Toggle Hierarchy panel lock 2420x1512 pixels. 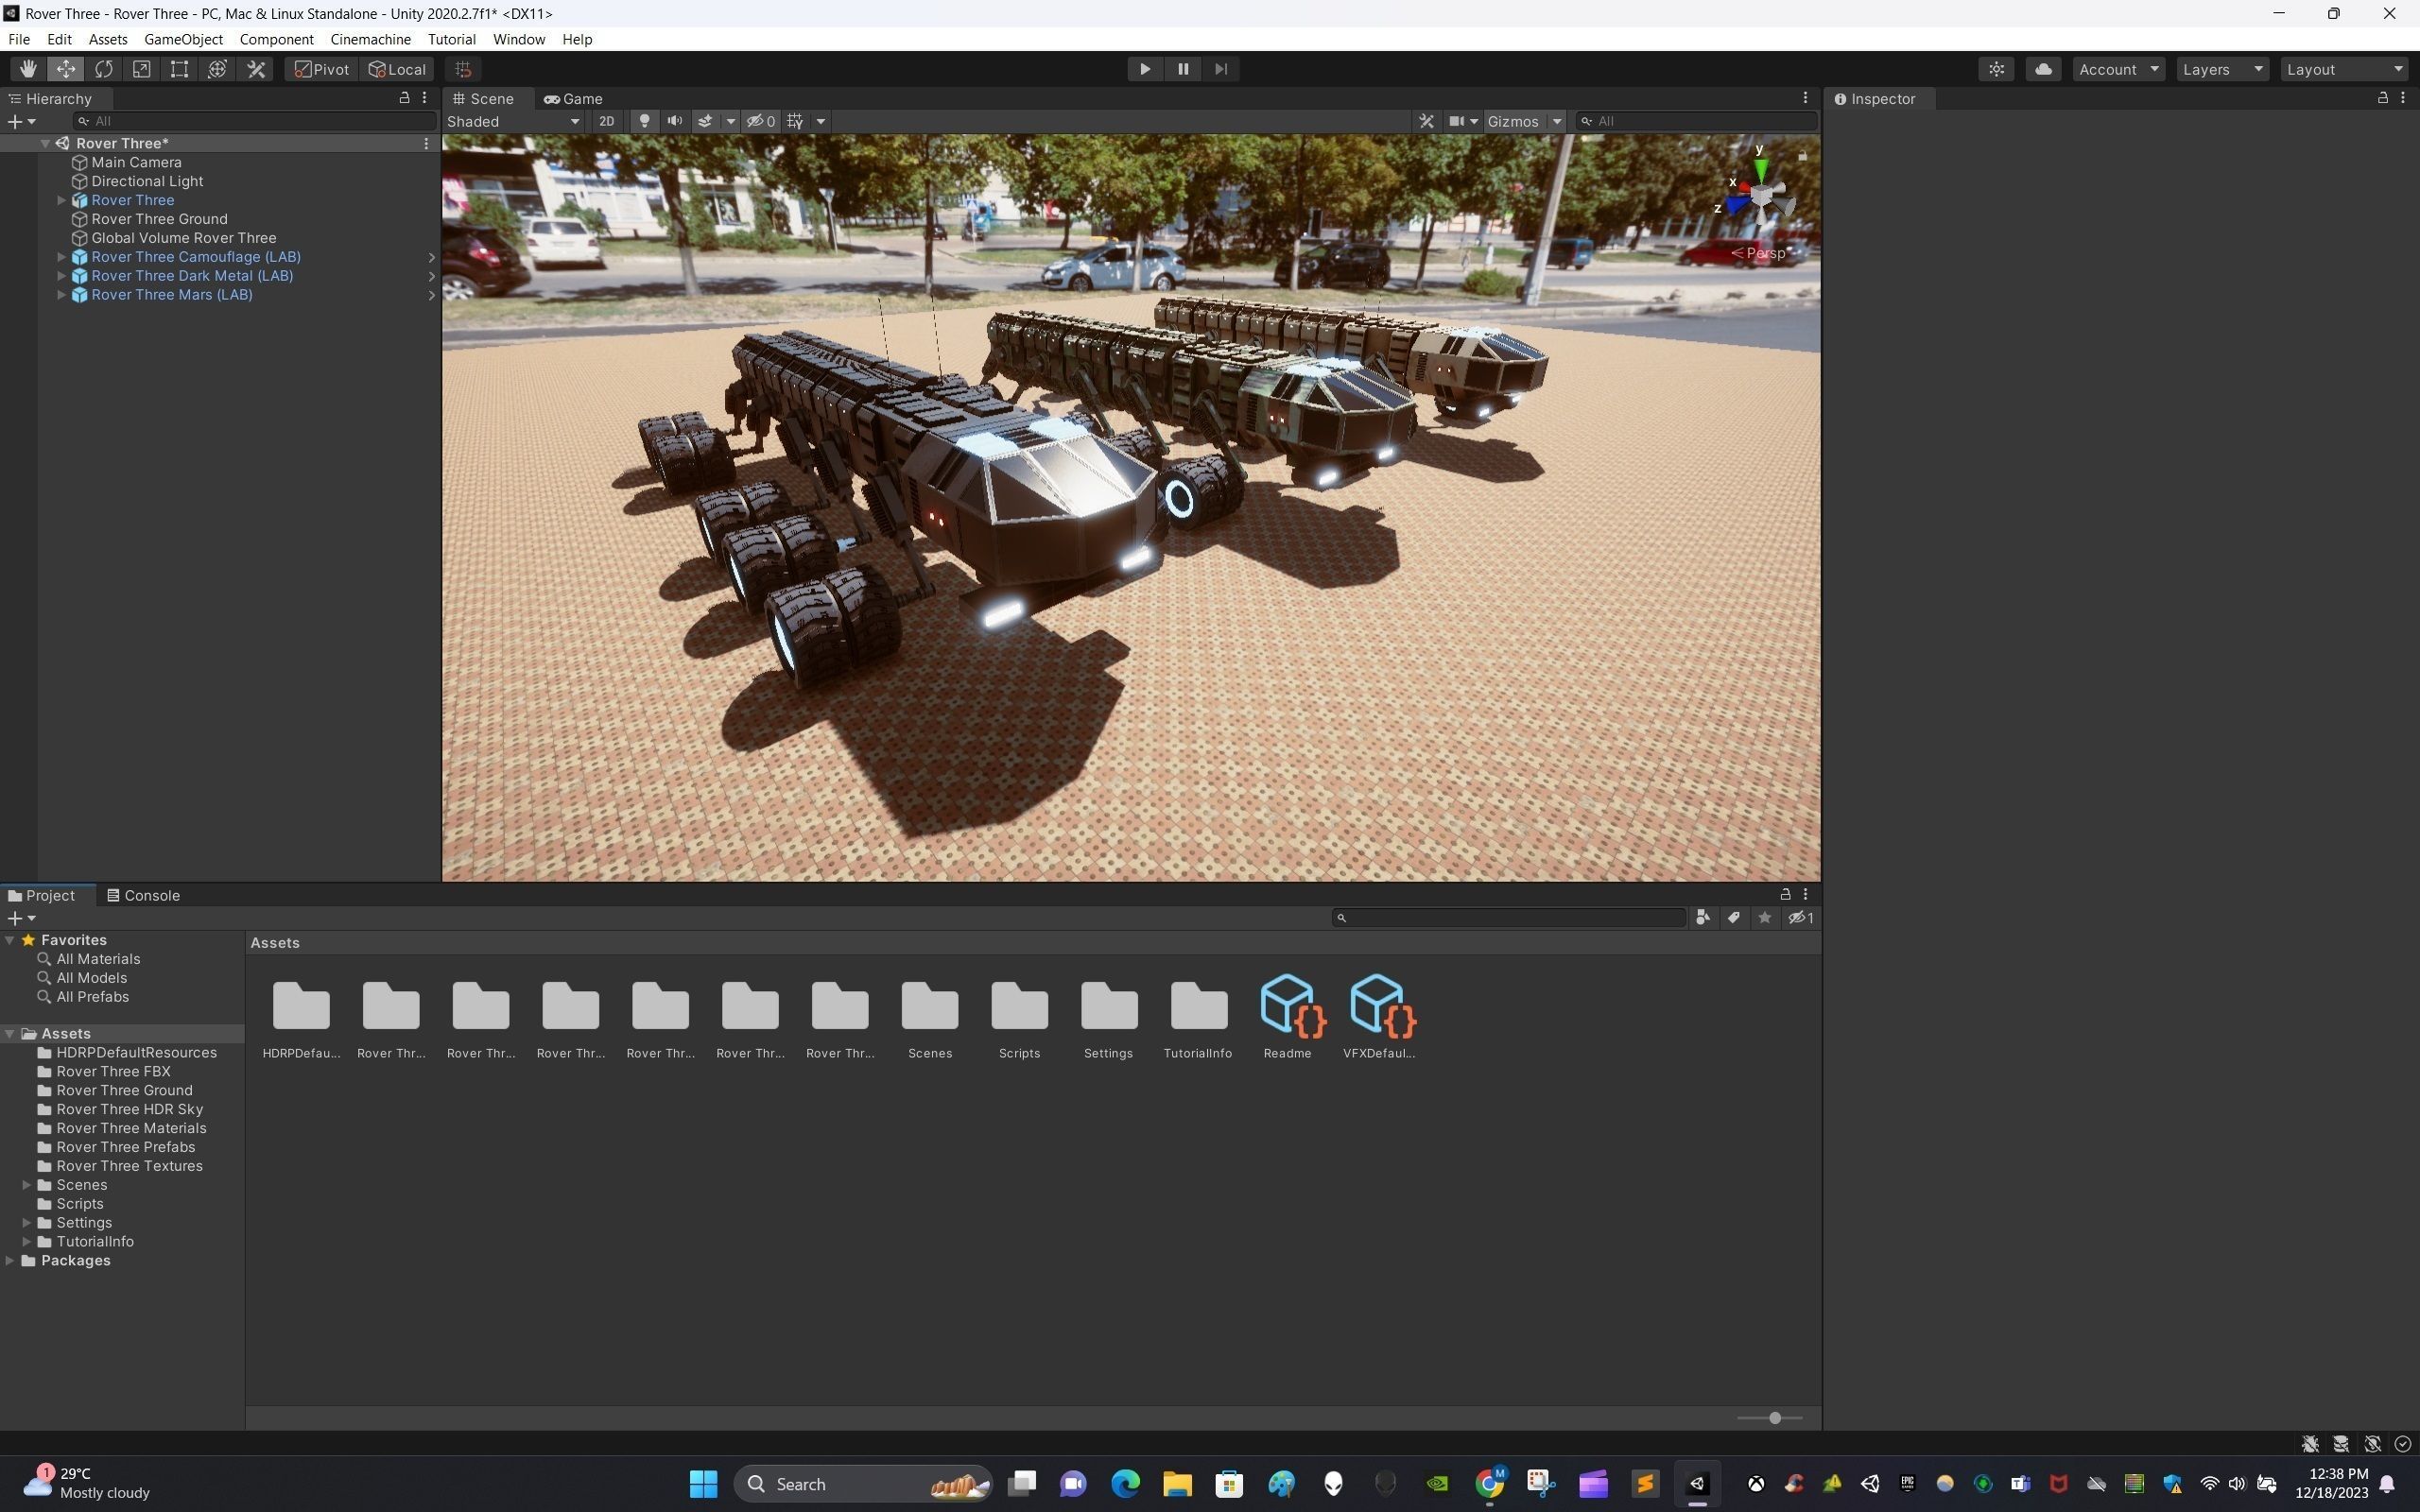[404, 98]
